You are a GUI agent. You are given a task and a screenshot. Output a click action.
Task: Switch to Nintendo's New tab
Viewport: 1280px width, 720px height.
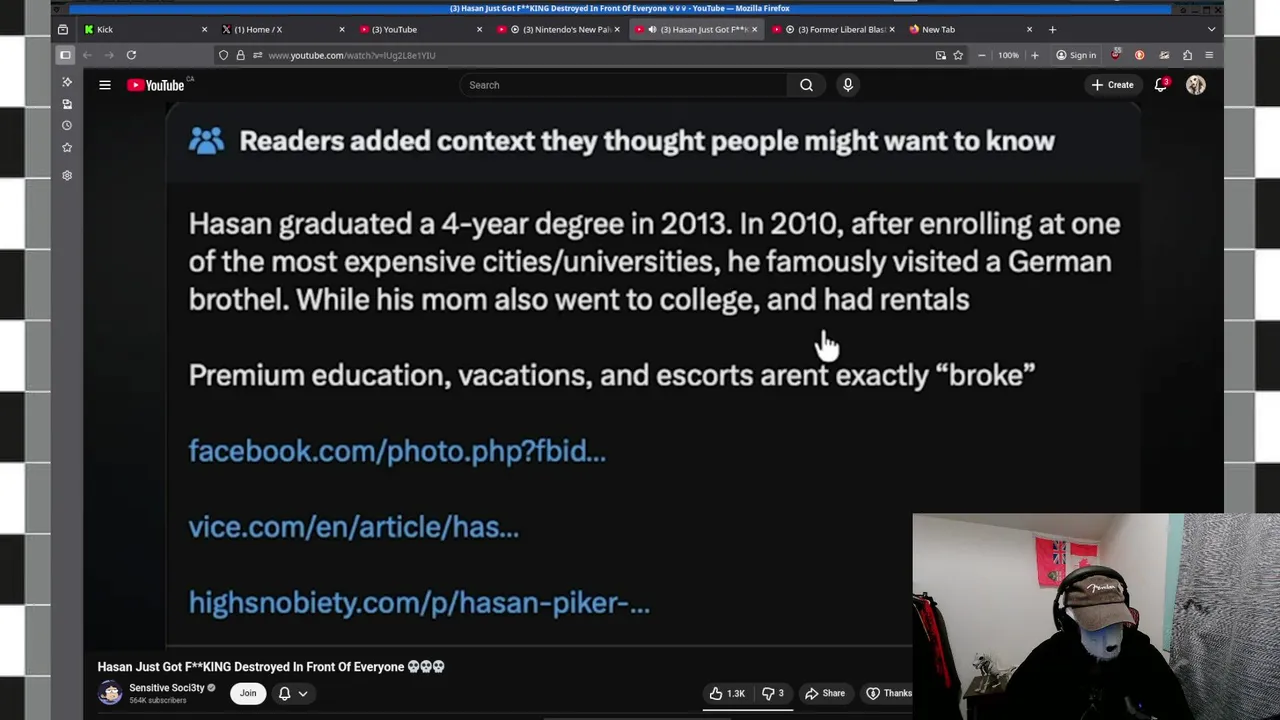559,29
